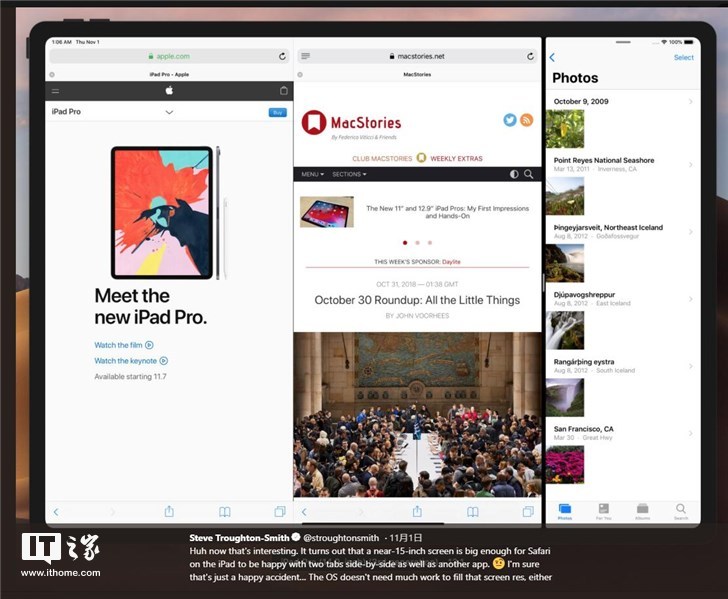
Task: Switch to the For You tab
Action: coord(604,511)
